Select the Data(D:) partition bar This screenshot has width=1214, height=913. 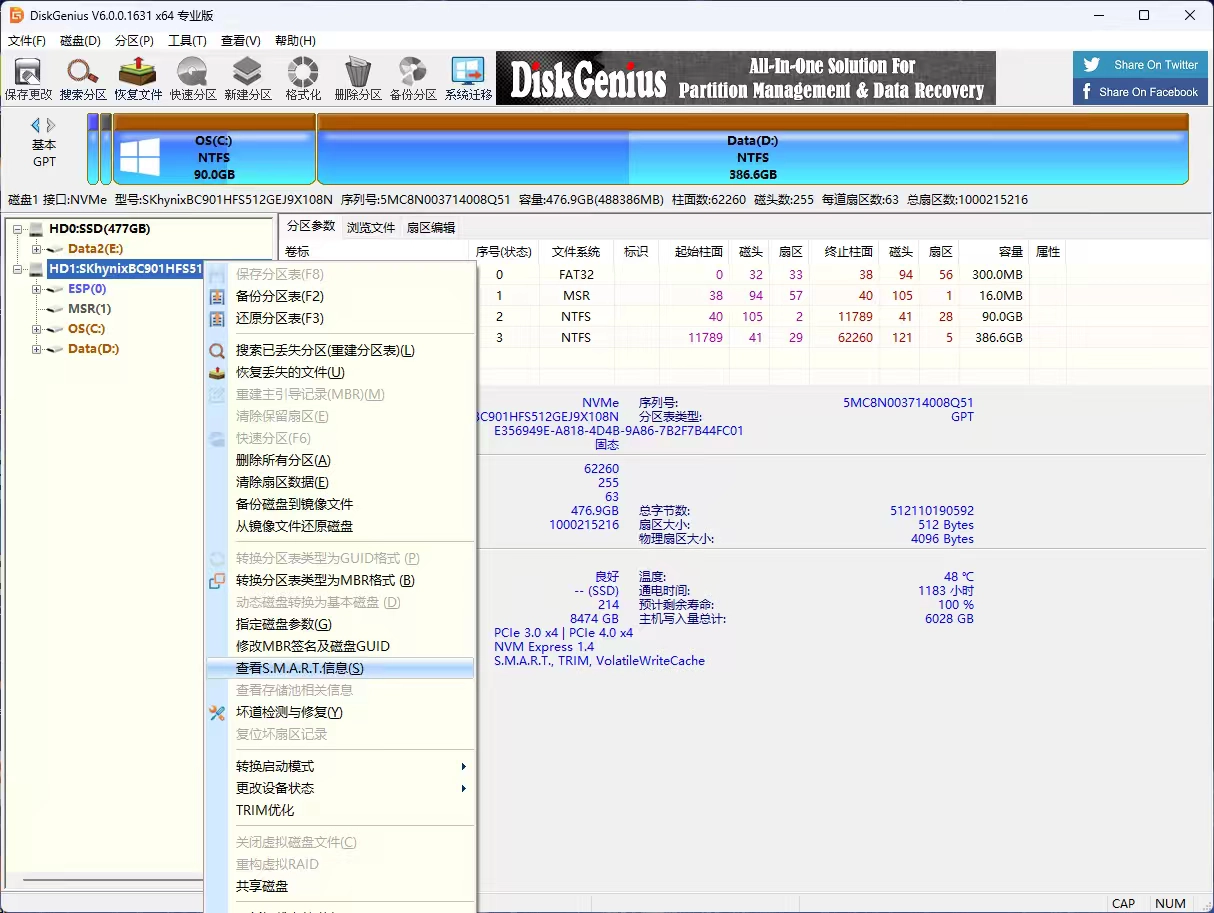pos(753,150)
